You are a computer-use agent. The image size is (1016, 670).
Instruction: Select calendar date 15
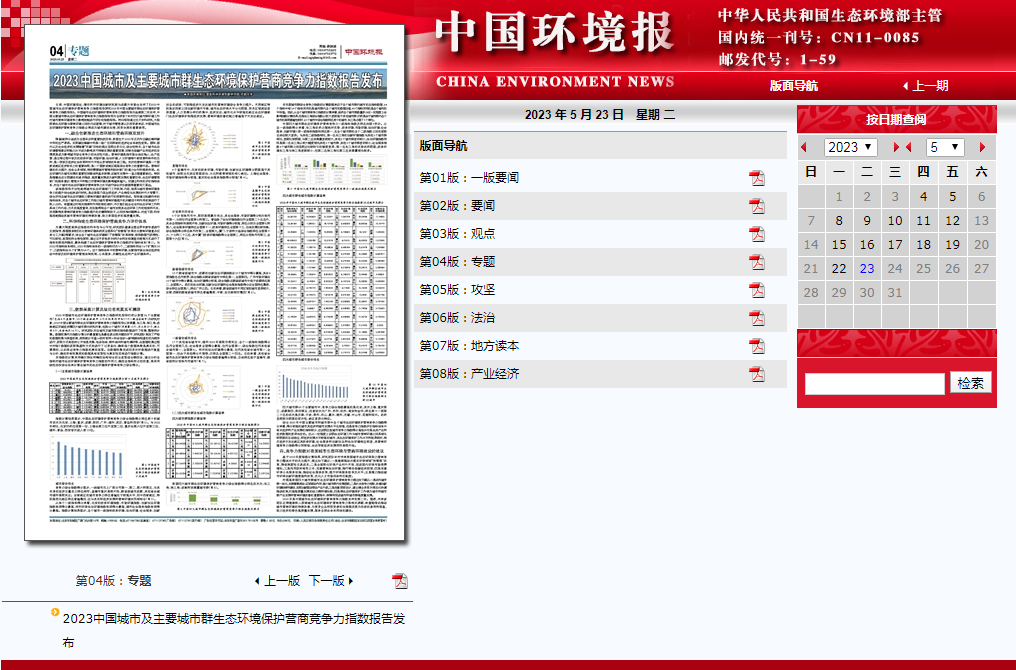click(838, 244)
